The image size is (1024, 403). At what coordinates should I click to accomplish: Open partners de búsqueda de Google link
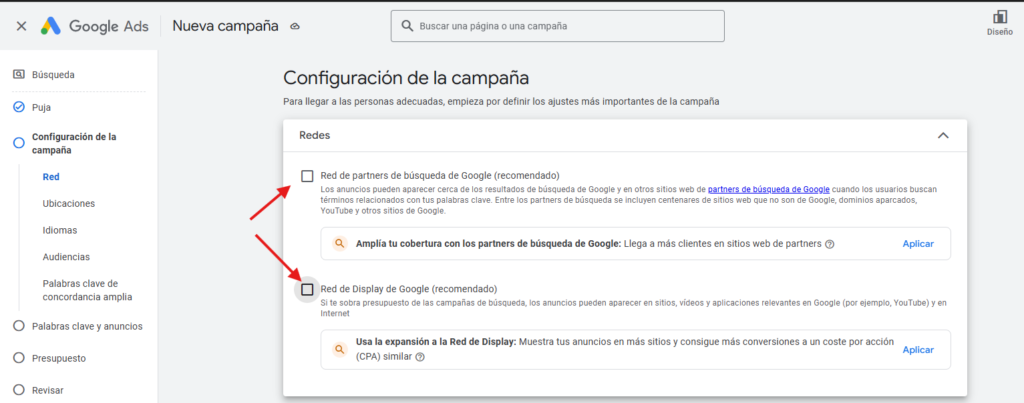pyautogui.click(x=768, y=189)
